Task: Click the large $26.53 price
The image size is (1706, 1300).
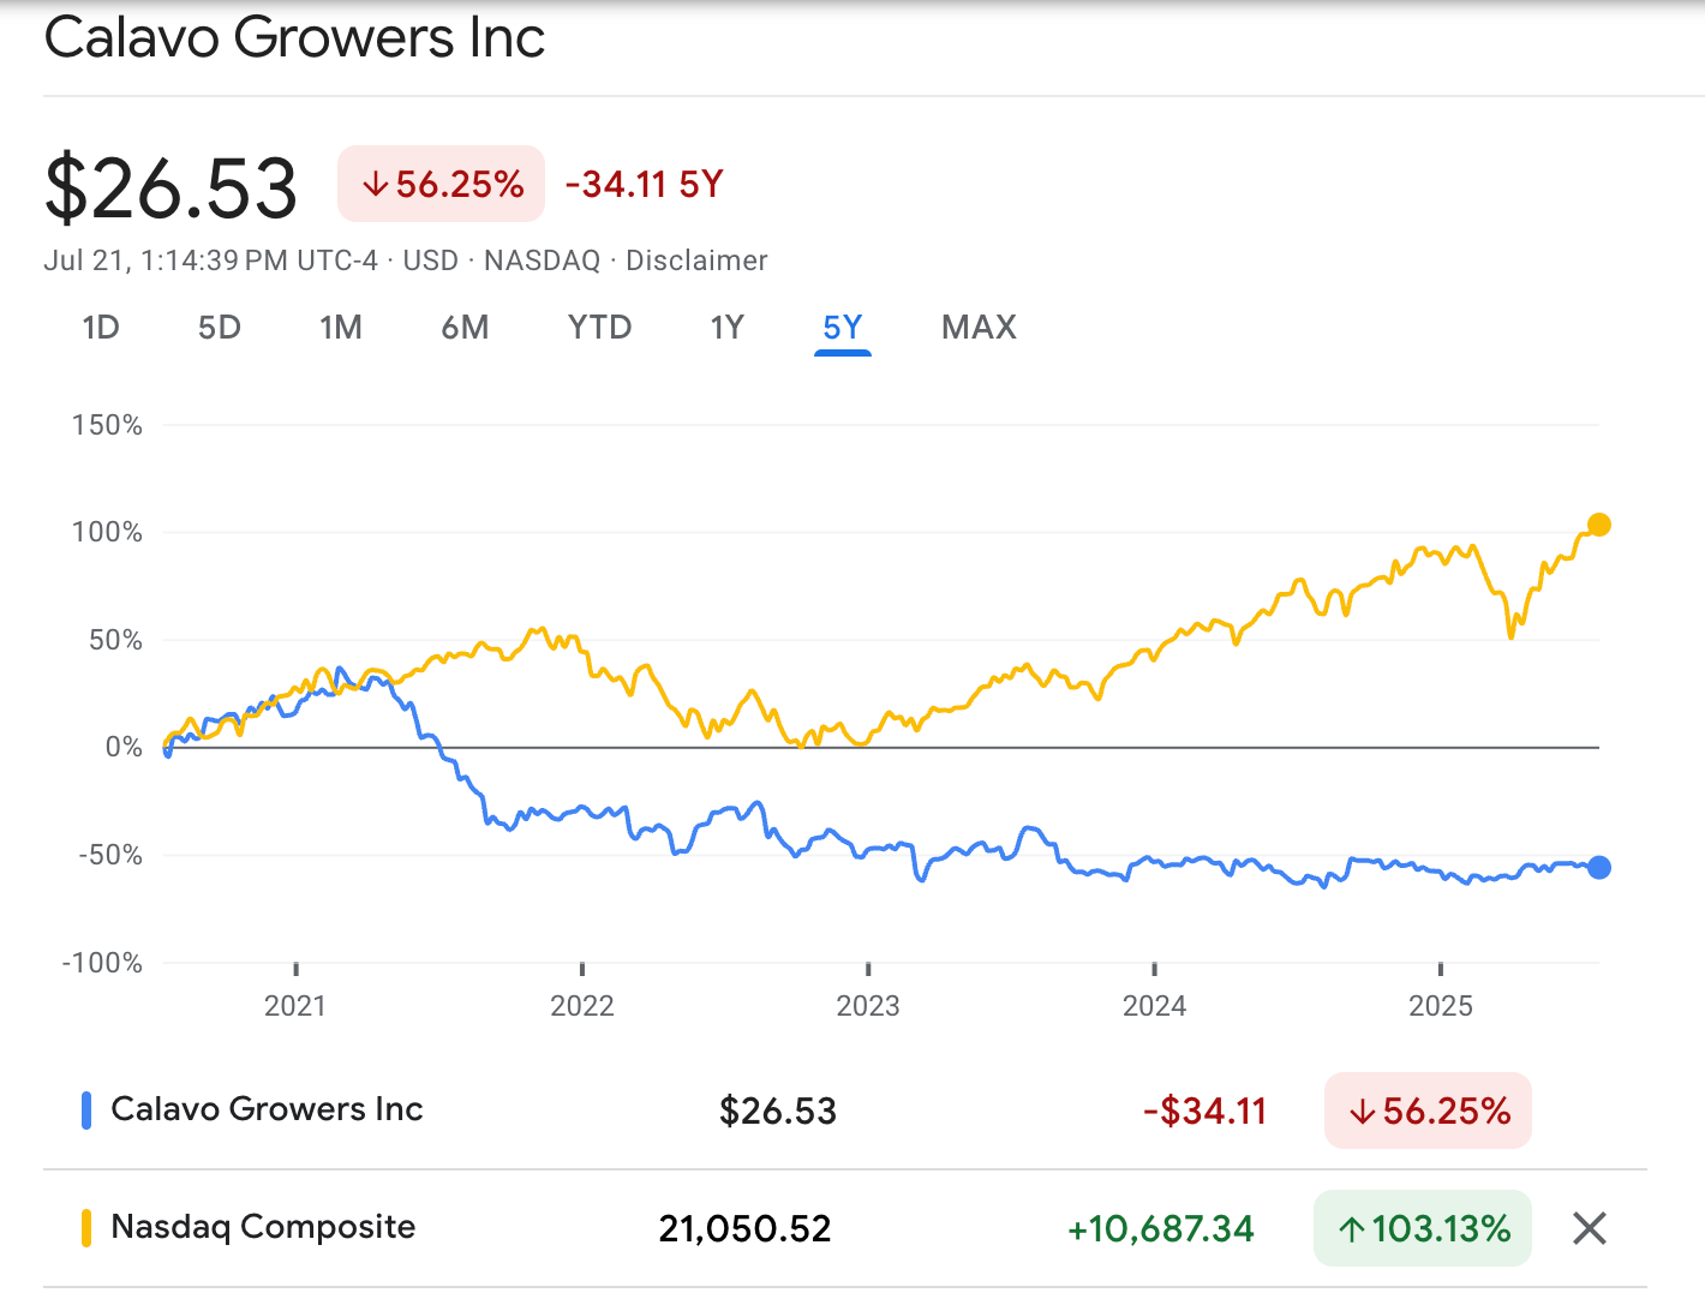Action: pos(171,187)
